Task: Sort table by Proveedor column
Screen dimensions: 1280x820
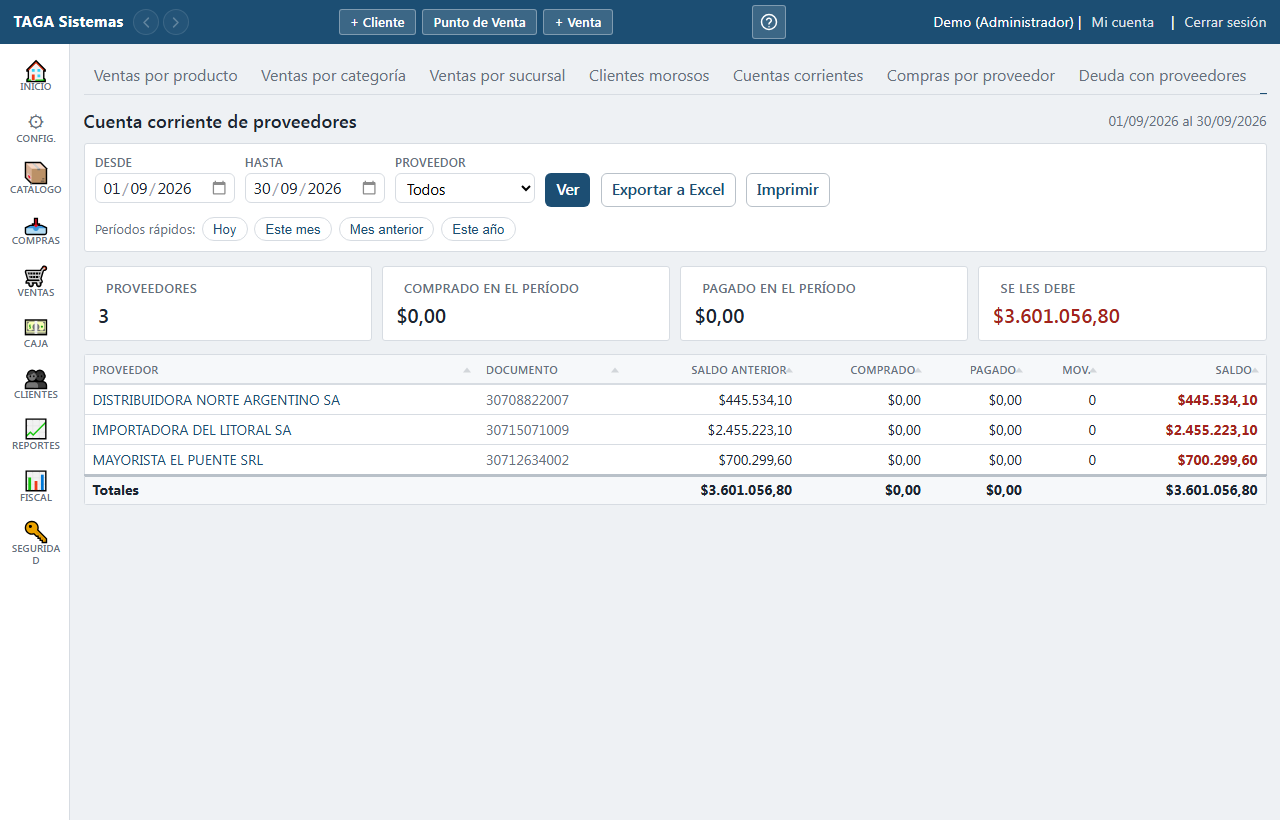Action: tap(281, 370)
